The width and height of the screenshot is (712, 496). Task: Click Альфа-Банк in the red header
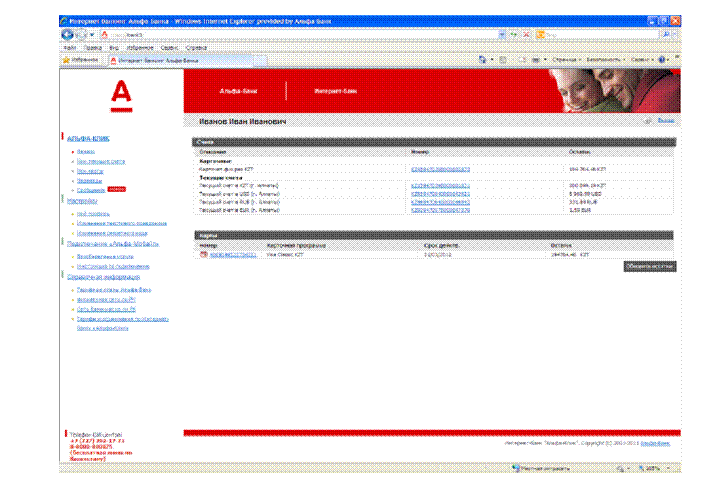coord(238,91)
